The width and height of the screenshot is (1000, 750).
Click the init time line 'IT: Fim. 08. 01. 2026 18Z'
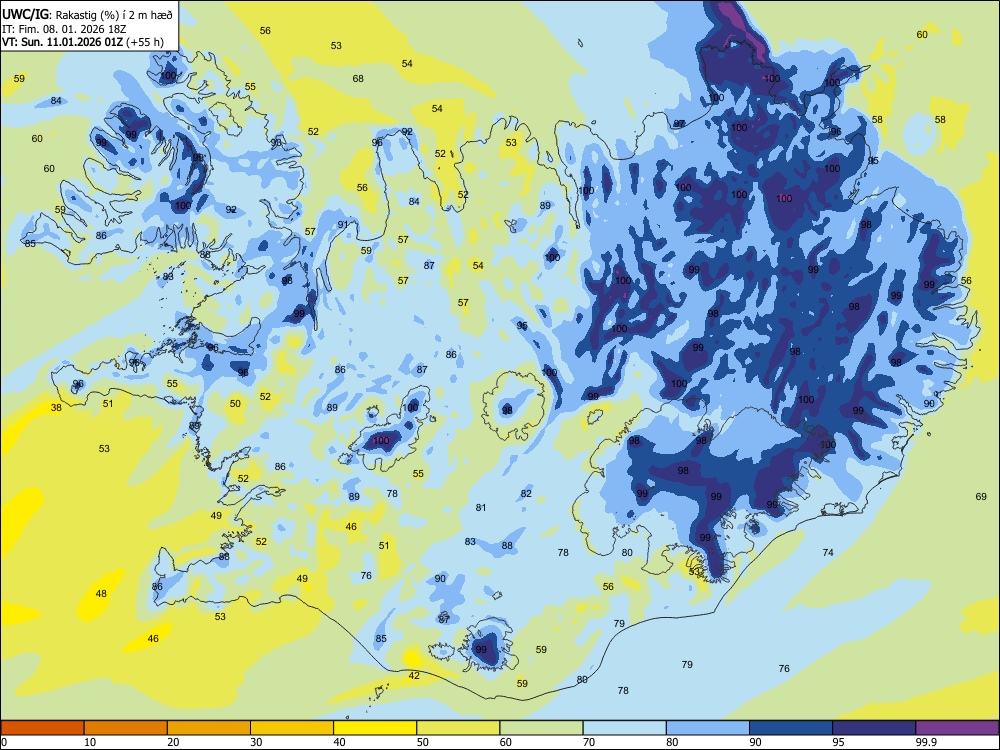(x=64, y=29)
